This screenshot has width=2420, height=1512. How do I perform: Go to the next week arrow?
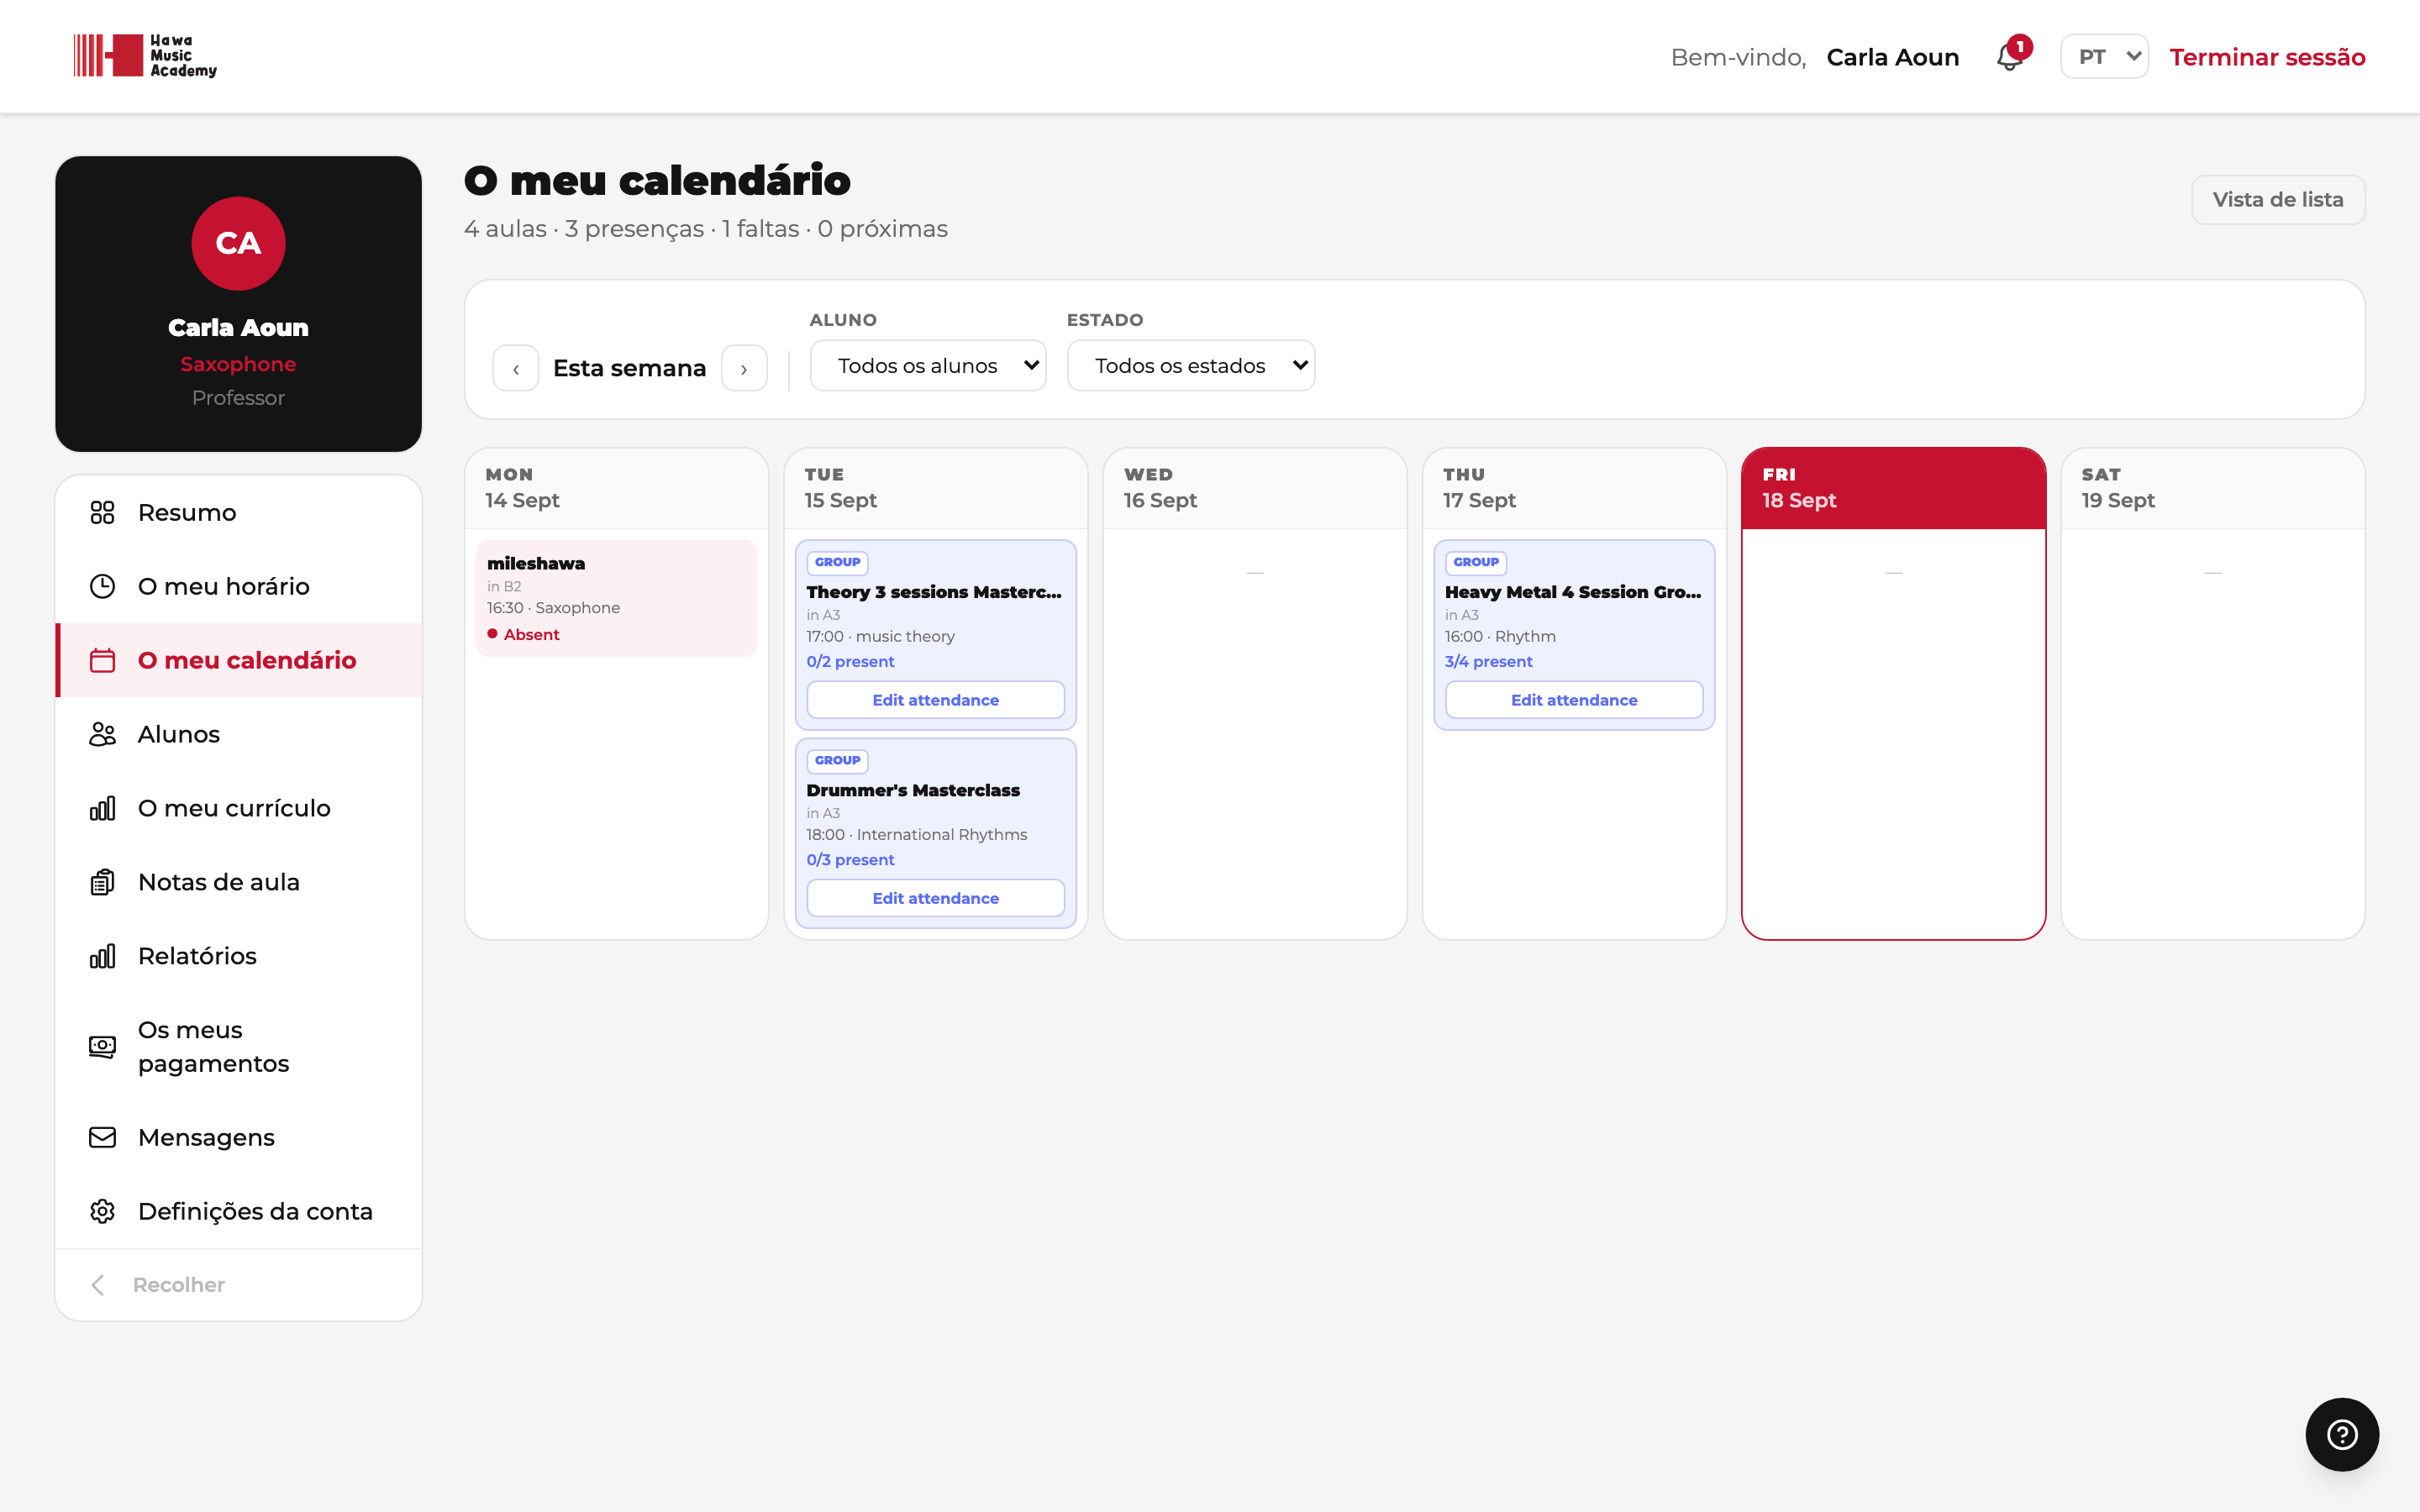coord(744,368)
